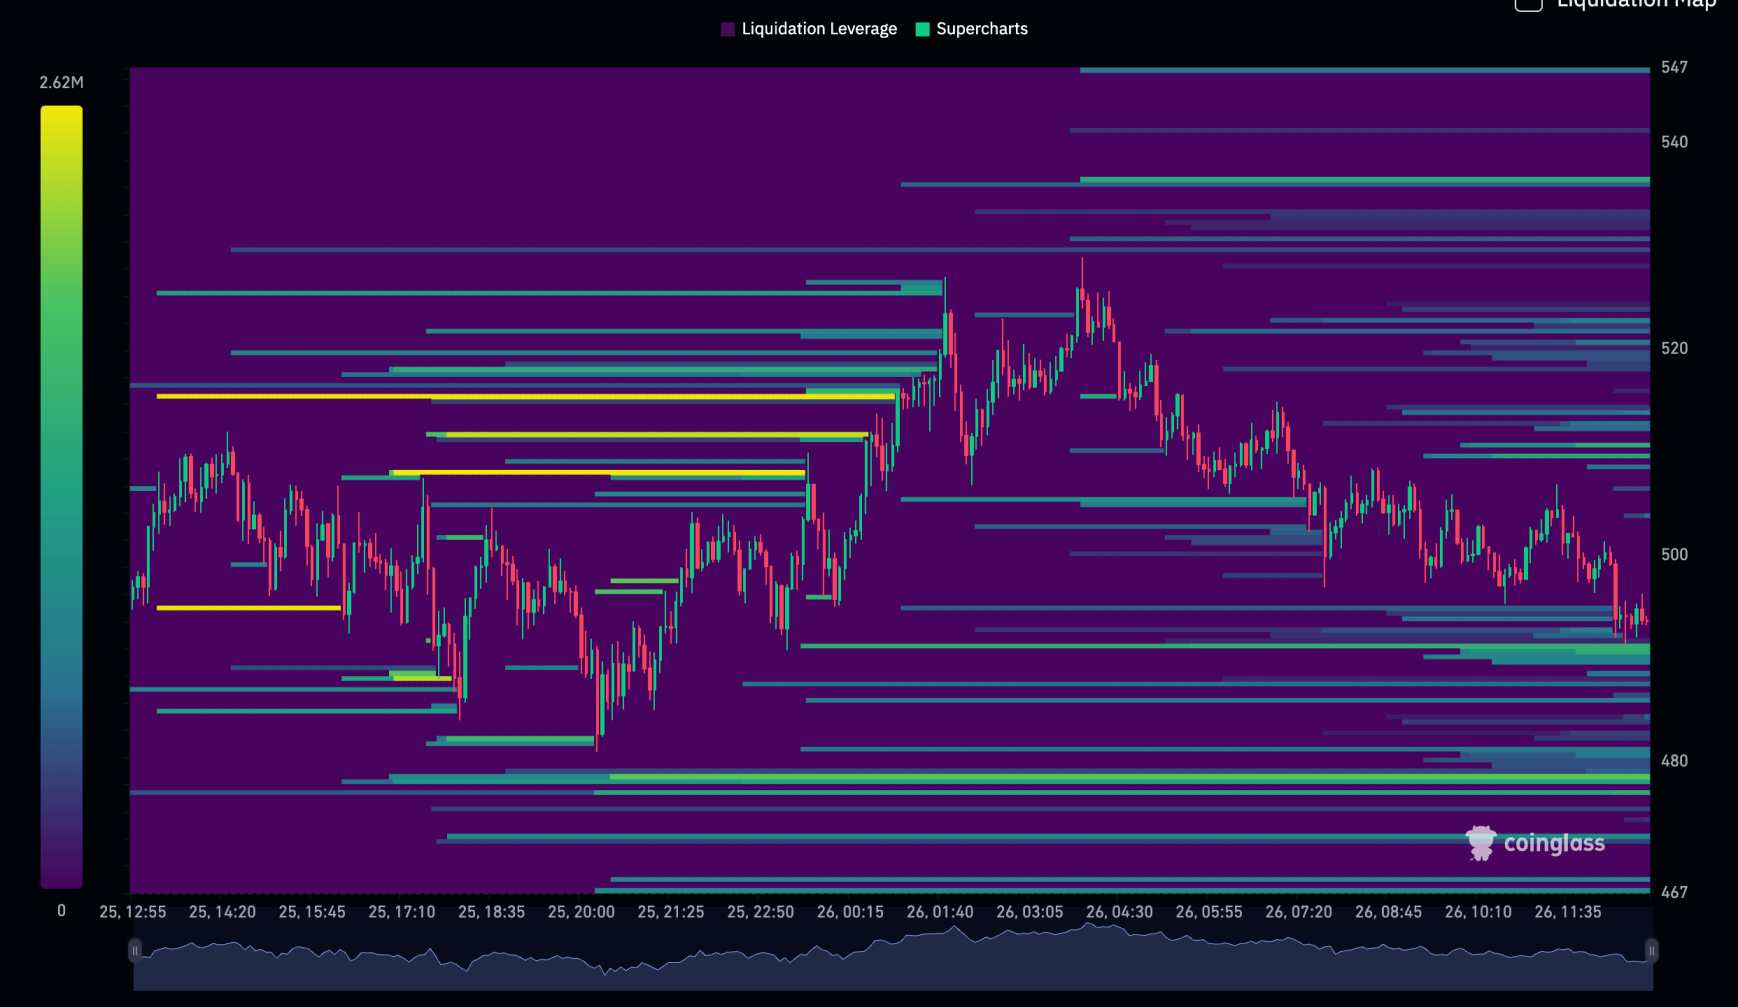Click the purple Liquidation Leverage legend swatch
Image resolution: width=1738 pixels, height=1007 pixels.
click(x=728, y=28)
